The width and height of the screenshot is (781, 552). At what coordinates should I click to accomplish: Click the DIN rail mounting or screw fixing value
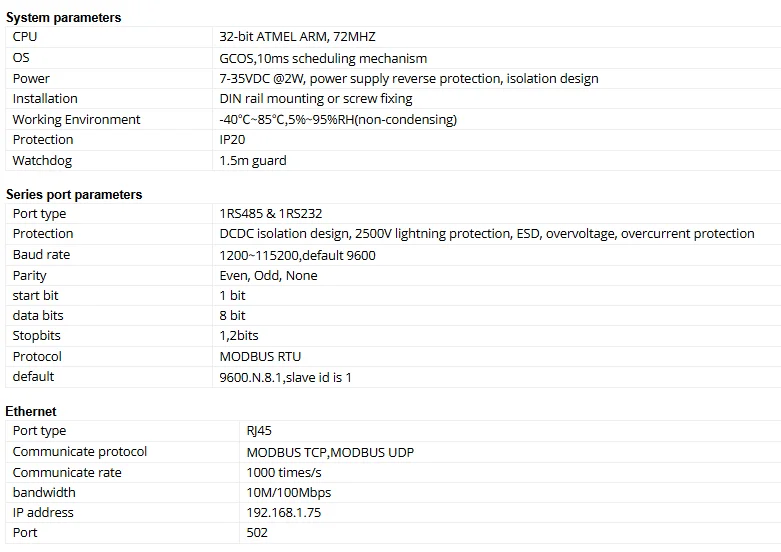coord(316,99)
